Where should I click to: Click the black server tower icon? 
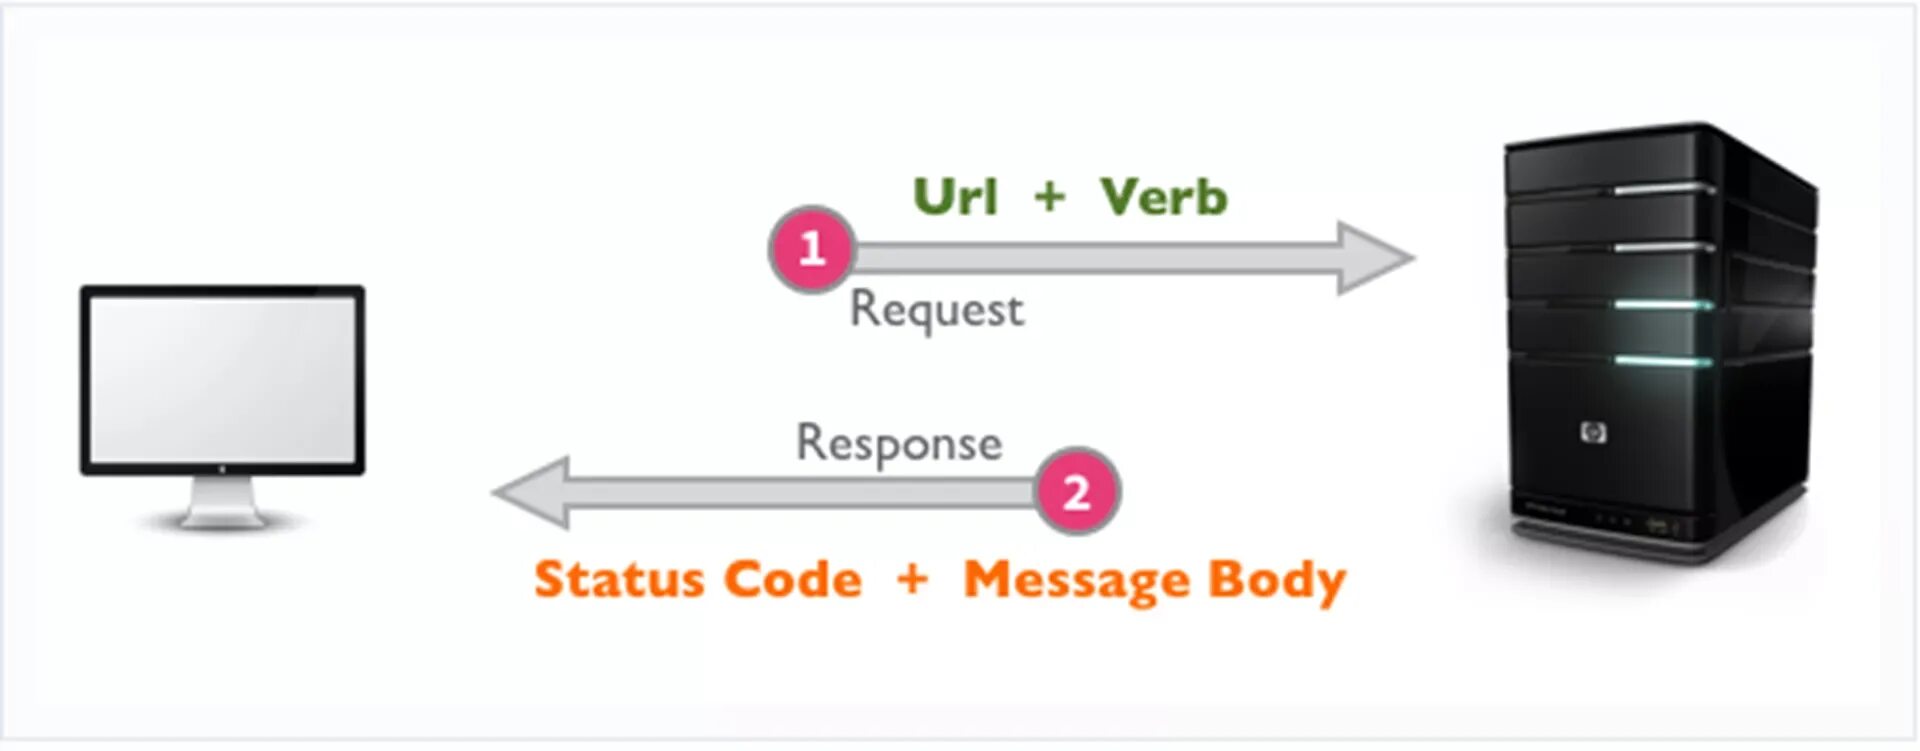click(x=1661, y=343)
